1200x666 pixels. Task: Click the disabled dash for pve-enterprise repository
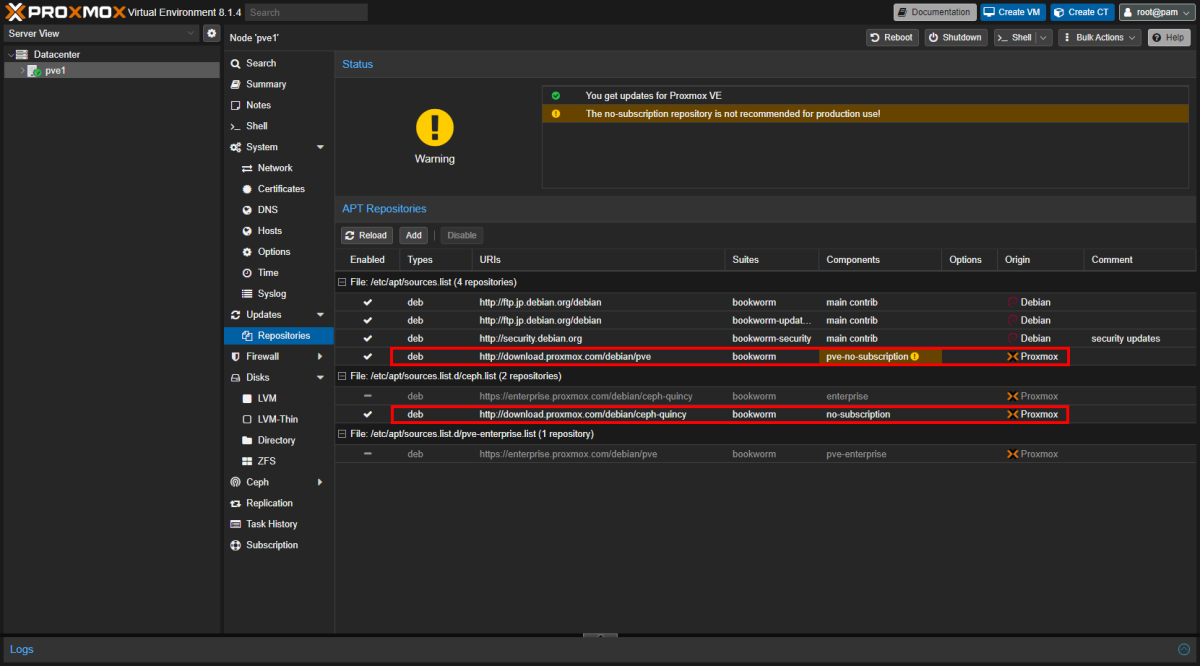[367, 454]
